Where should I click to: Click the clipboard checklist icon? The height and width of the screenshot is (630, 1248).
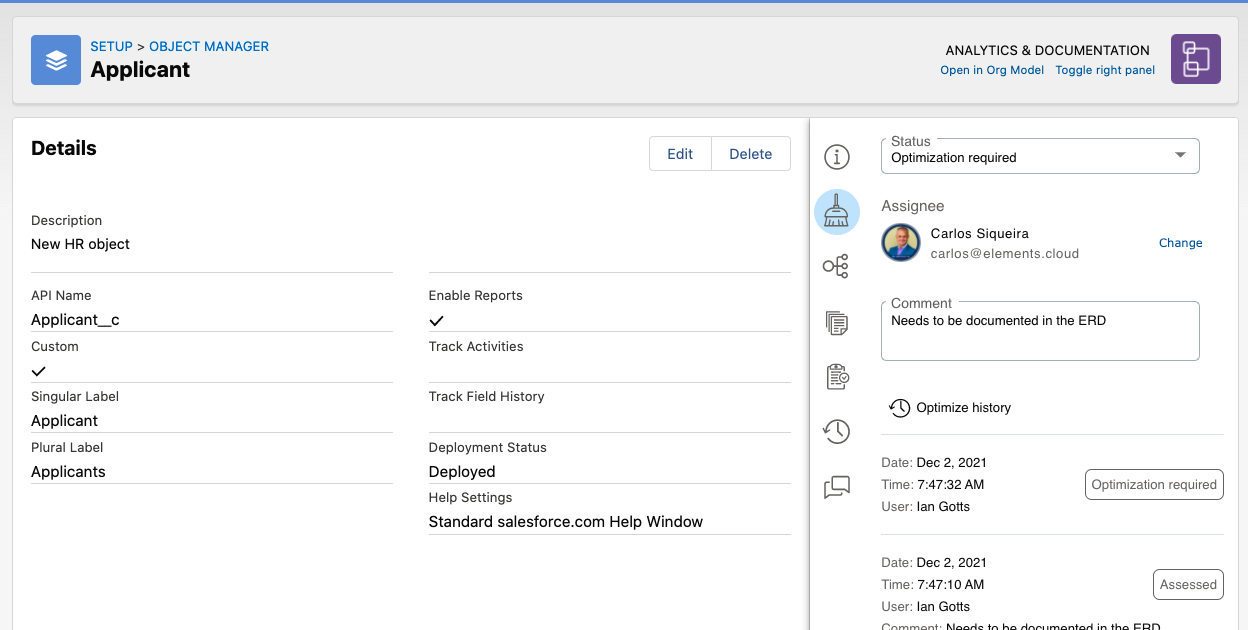coord(836,377)
